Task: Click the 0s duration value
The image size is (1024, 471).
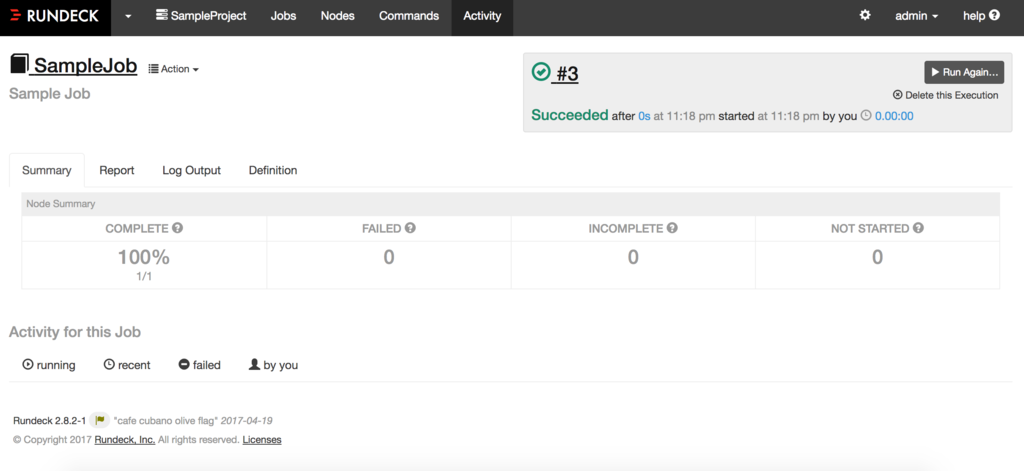Action: pyautogui.click(x=644, y=116)
